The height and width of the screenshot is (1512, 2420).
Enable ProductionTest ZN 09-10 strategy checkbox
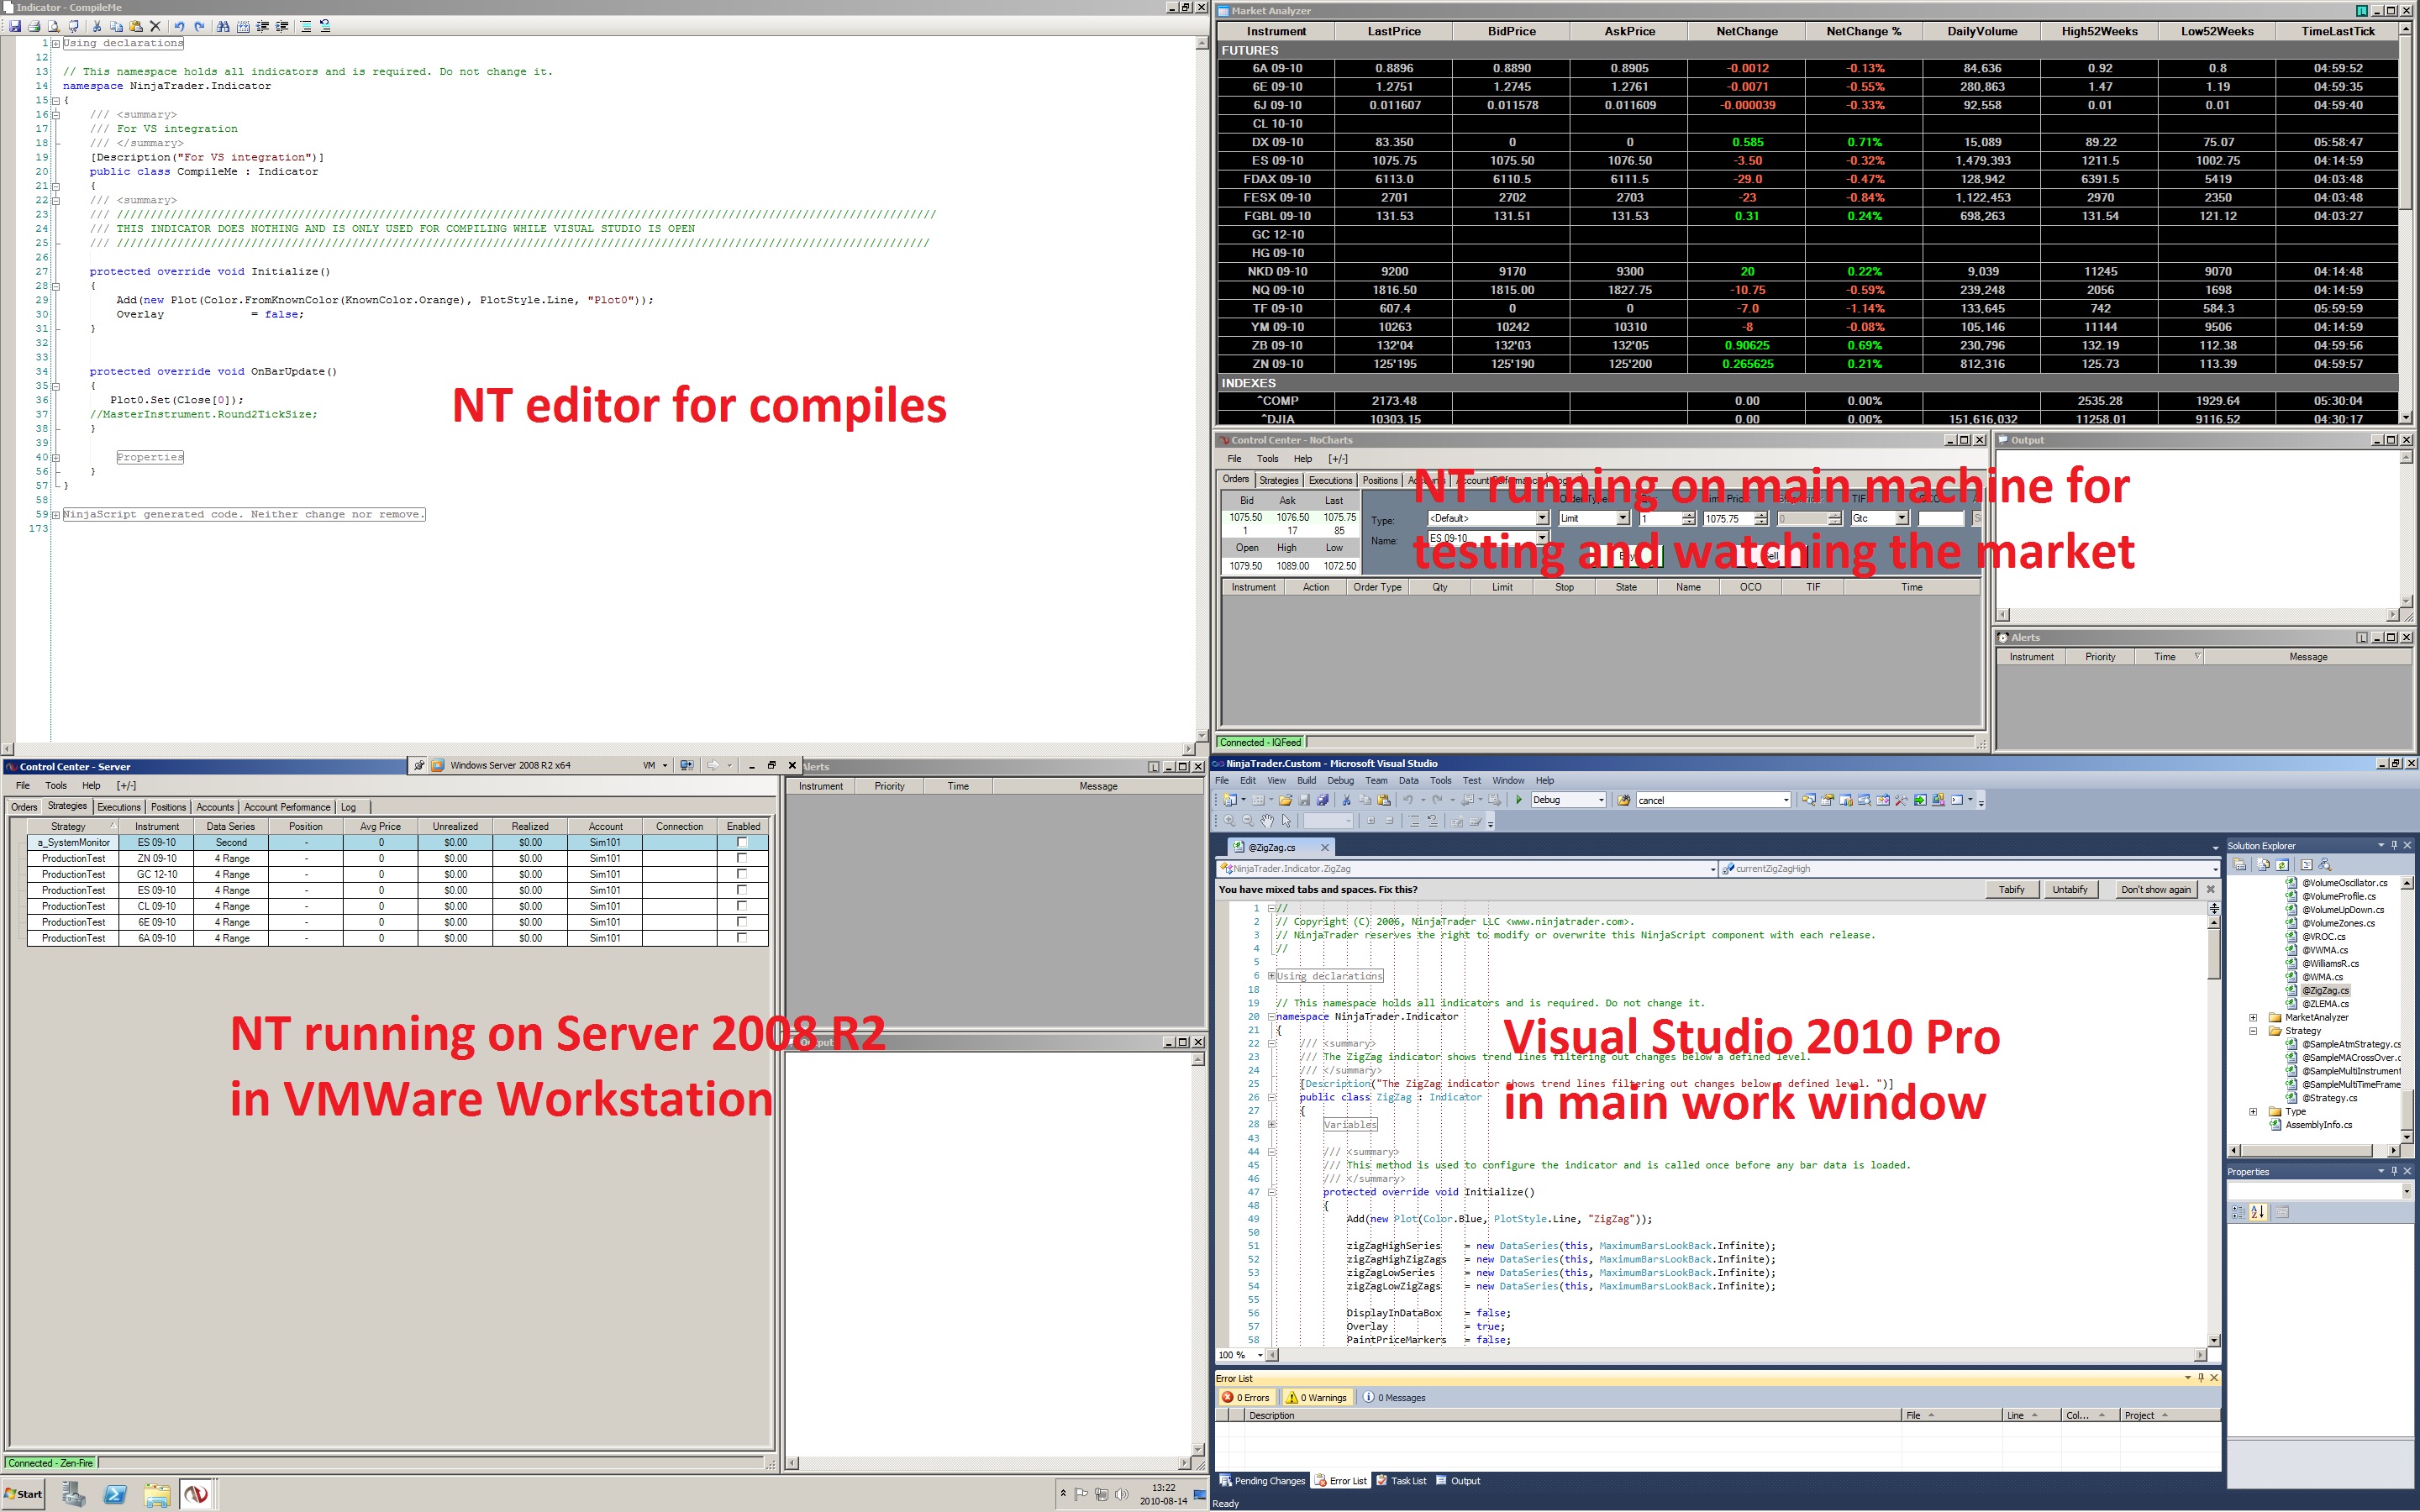tap(742, 858)
